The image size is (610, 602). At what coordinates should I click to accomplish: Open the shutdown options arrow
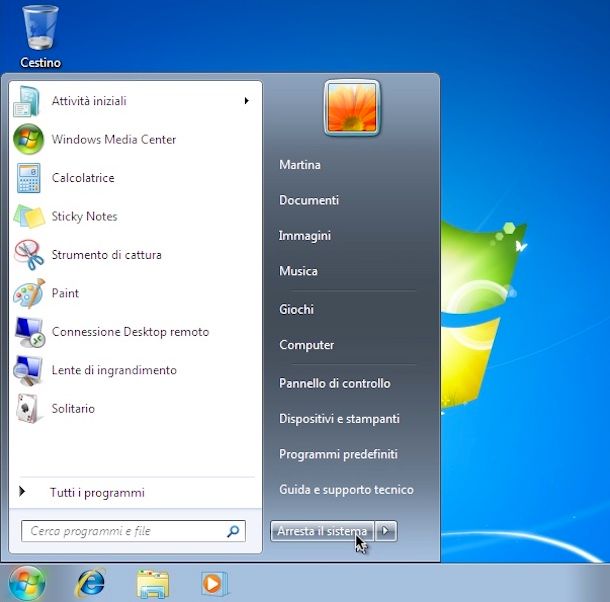pos(386,531)
